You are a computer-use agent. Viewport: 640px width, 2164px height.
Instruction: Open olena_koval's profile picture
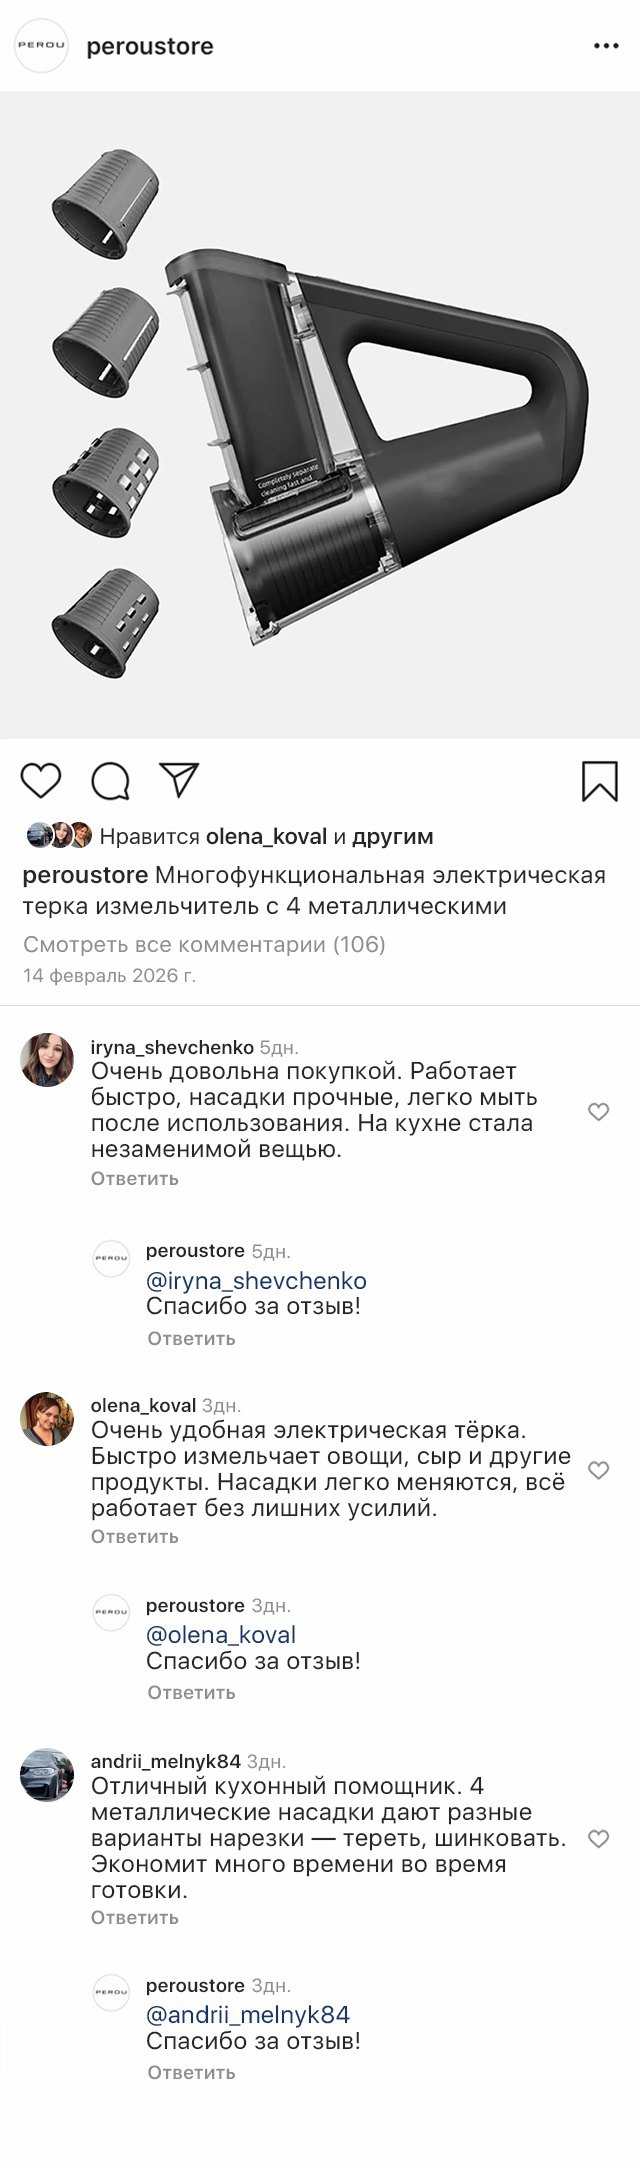(x=47, y=1418)
